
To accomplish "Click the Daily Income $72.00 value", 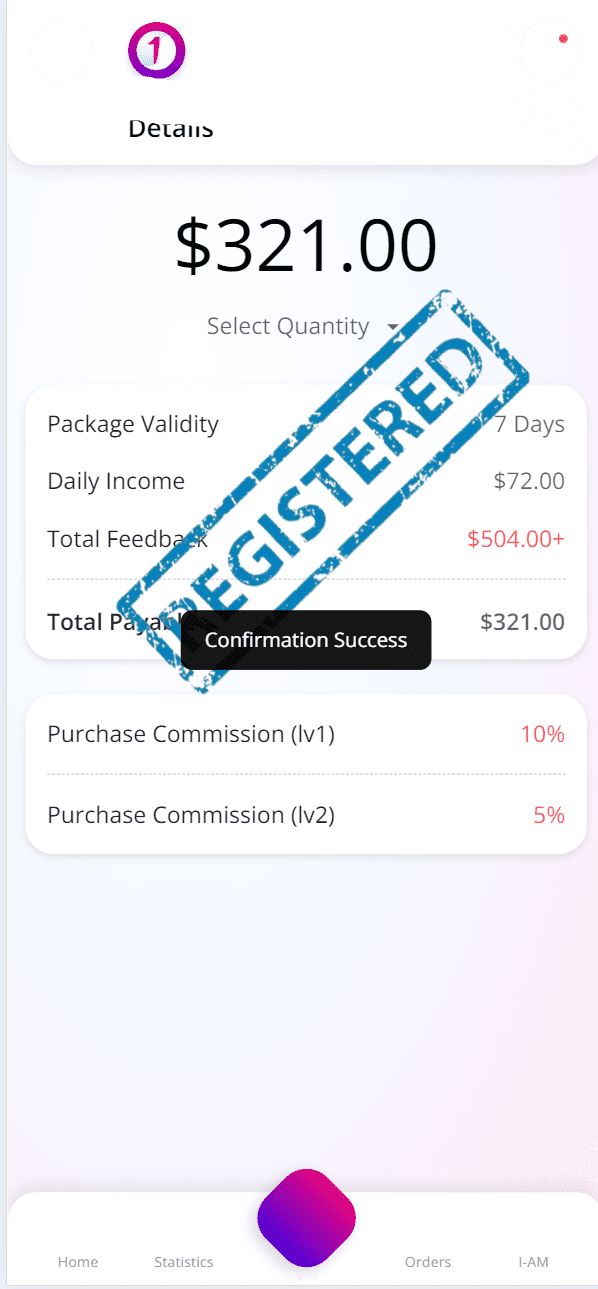I will pyautogui.click(x=529, y=481).
